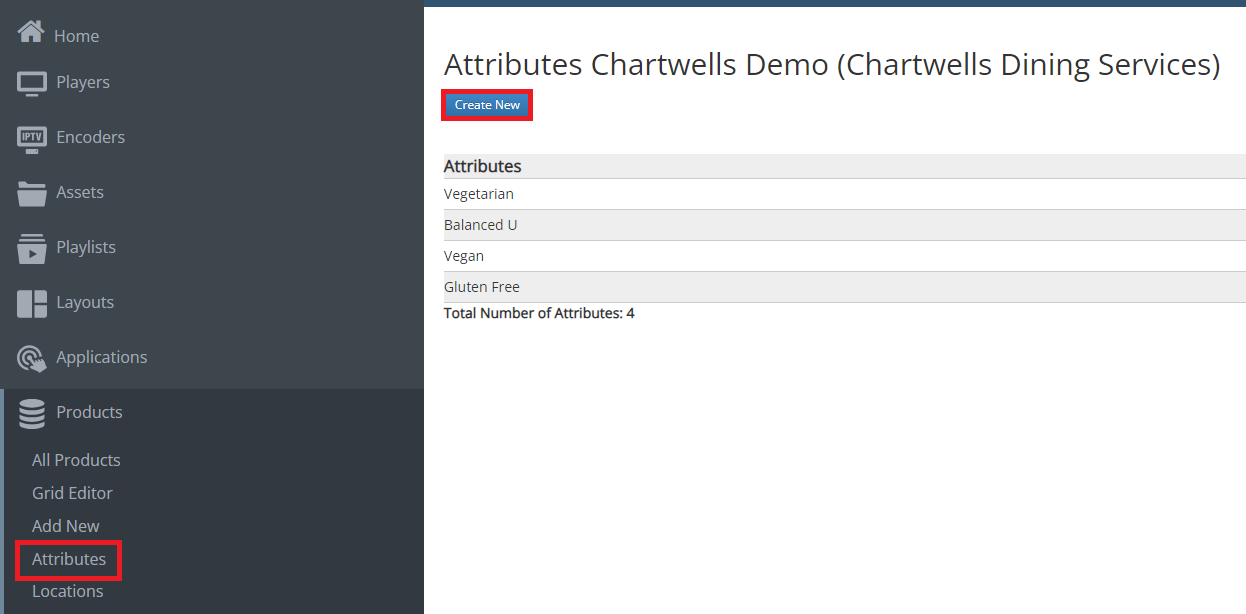Click the Products database icon
Screen dimensions: 1246x614
pyautogui.click(x=32, y=413)
